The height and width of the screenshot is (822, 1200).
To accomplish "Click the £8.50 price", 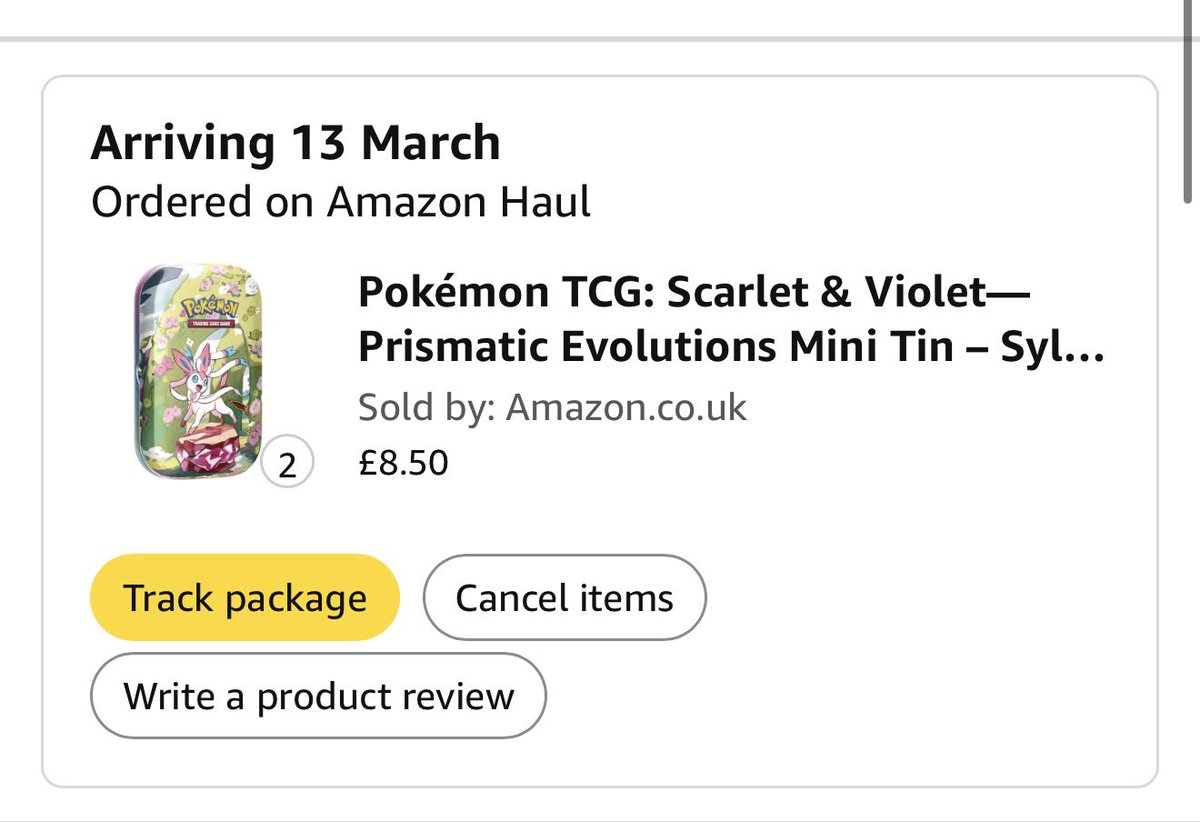I will point(403,463).
